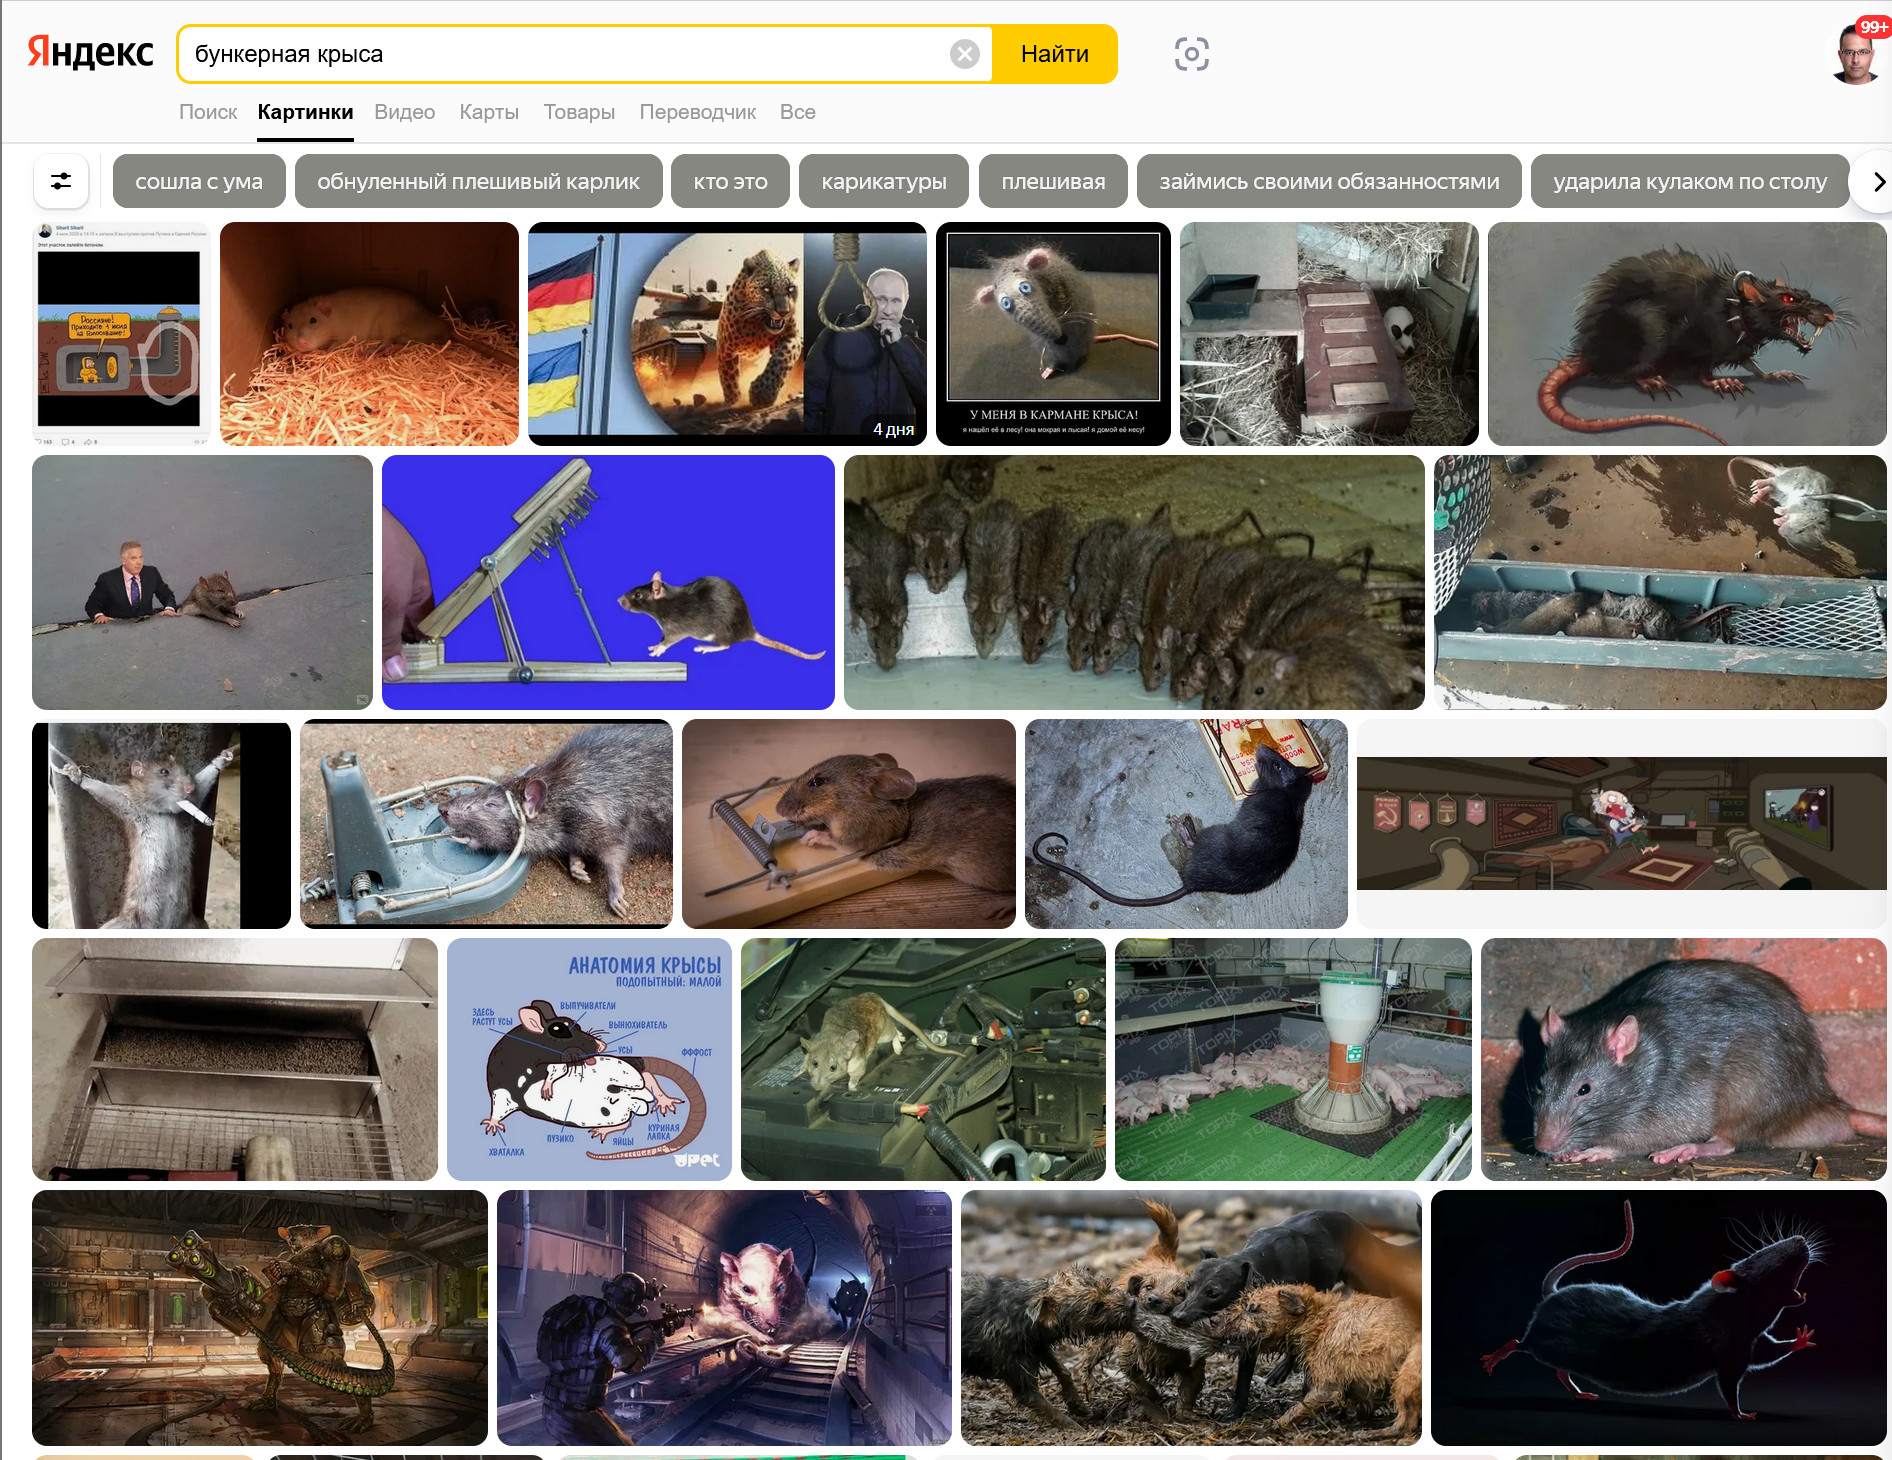Expand the Все services menu

click(797, 112)
